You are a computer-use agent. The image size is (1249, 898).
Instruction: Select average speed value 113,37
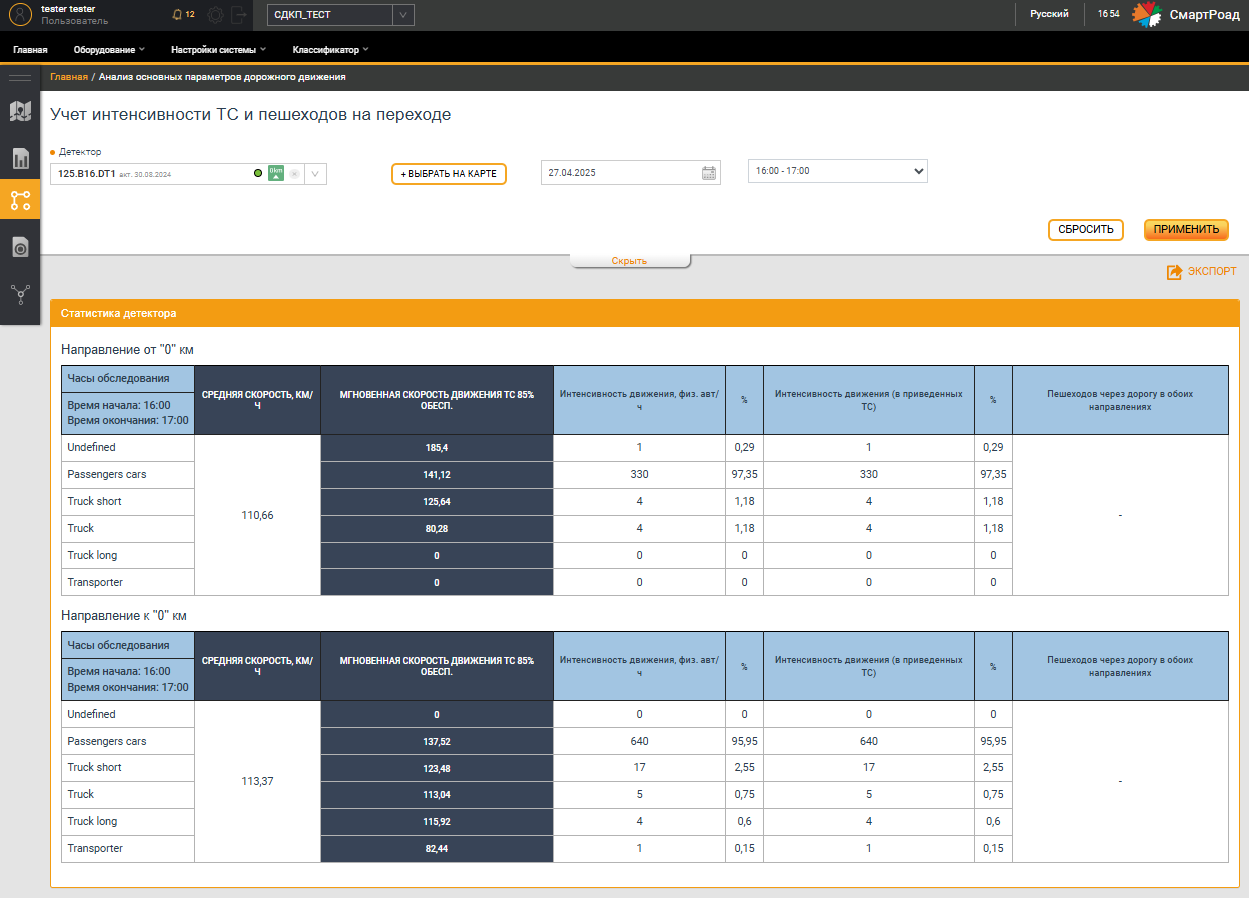[x=257, y=781]
